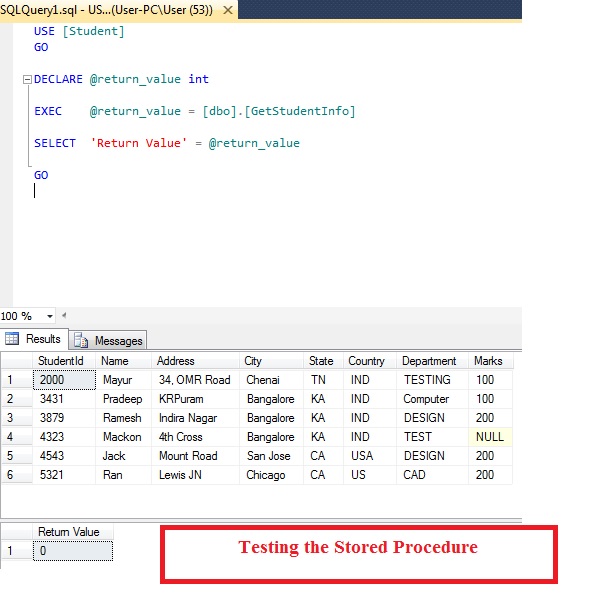The width and height of the screenshot is (606, 595).
Task: Click the Name column header
Action: (x=123, y=361)
